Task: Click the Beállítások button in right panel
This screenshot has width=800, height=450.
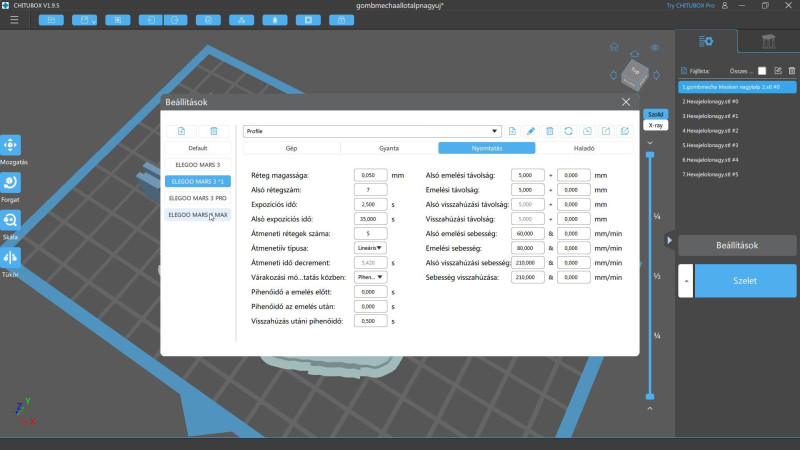Action: (737, 245)
